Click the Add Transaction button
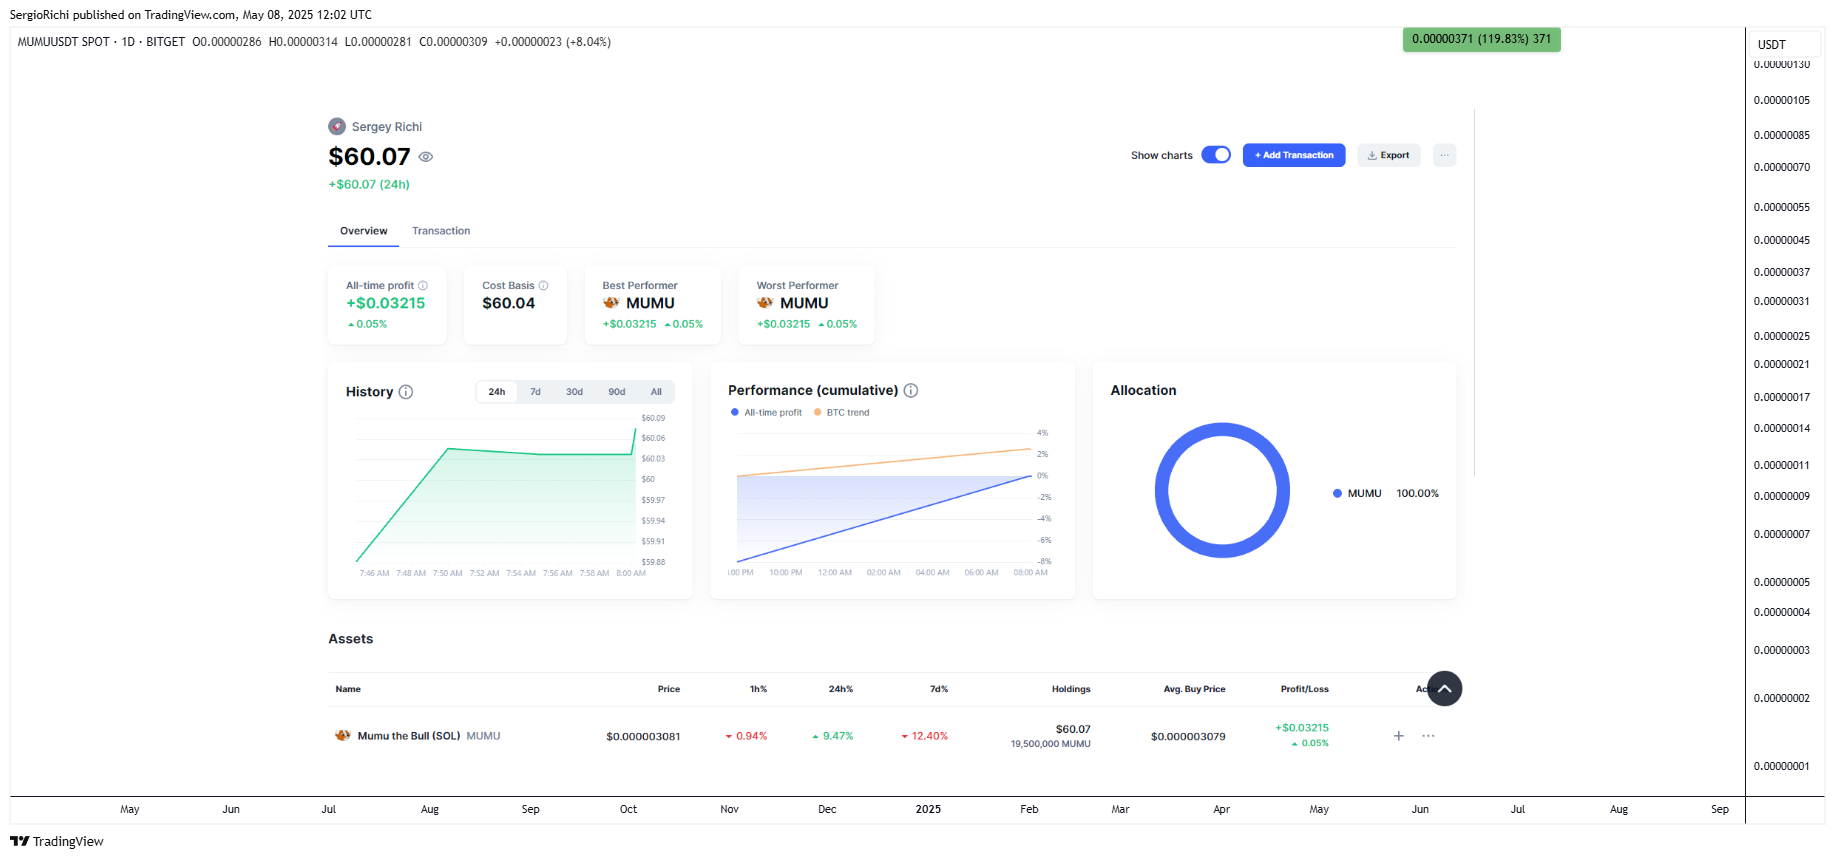This screenshot has height=859, width=1835. pos(1294,155)
